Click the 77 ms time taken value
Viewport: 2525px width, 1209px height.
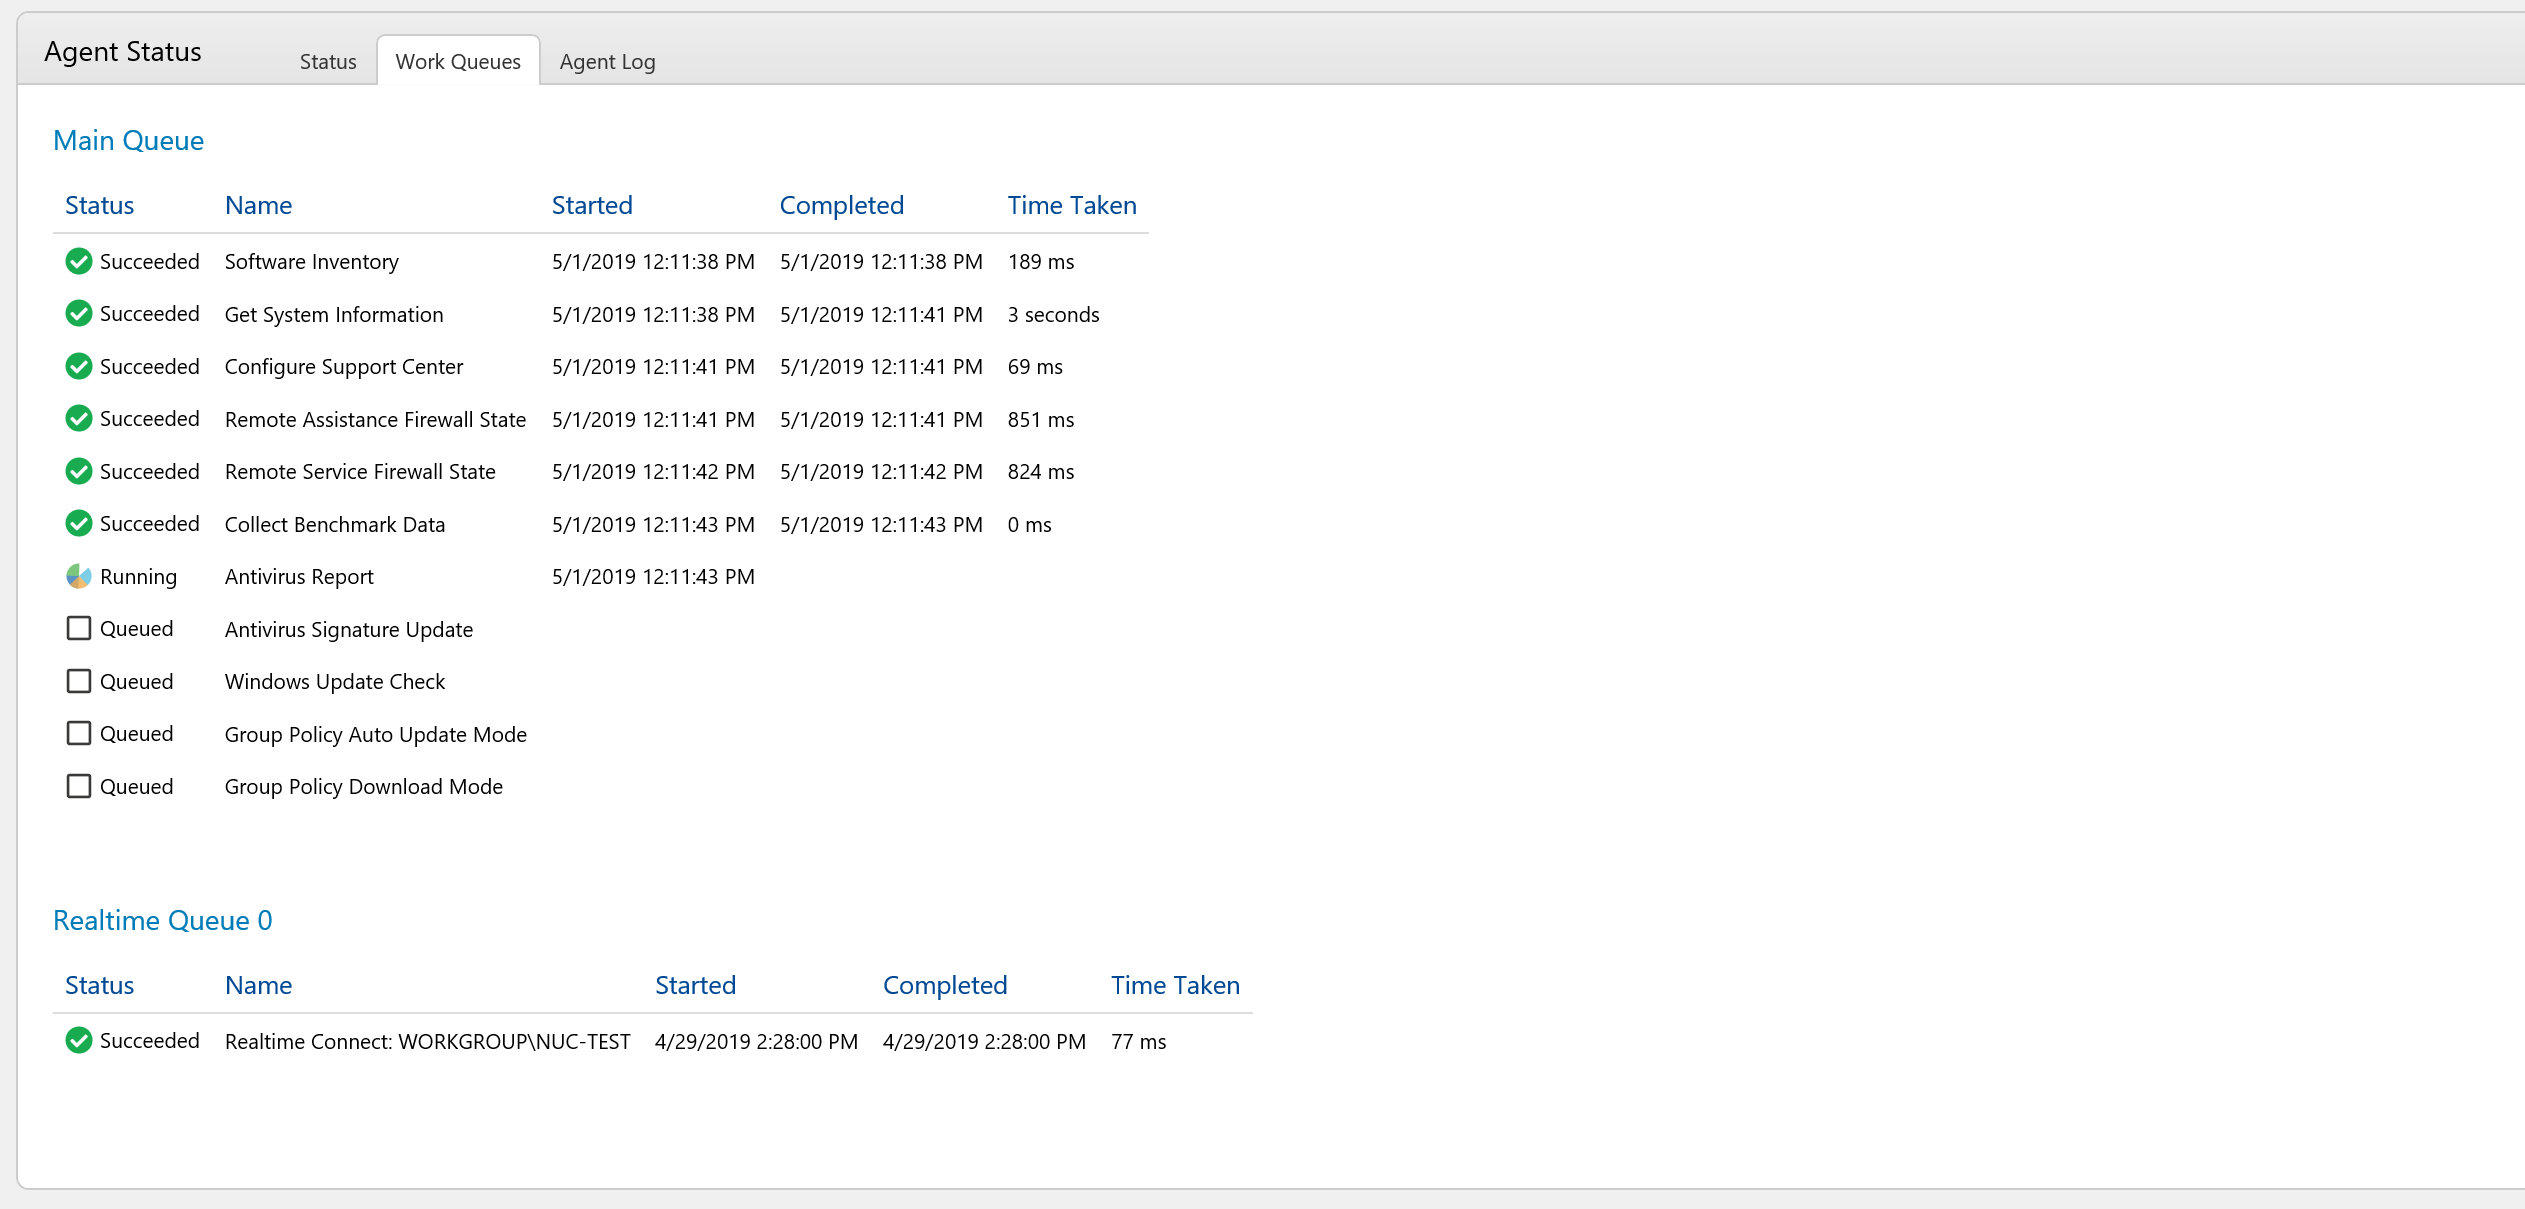1139,1042
